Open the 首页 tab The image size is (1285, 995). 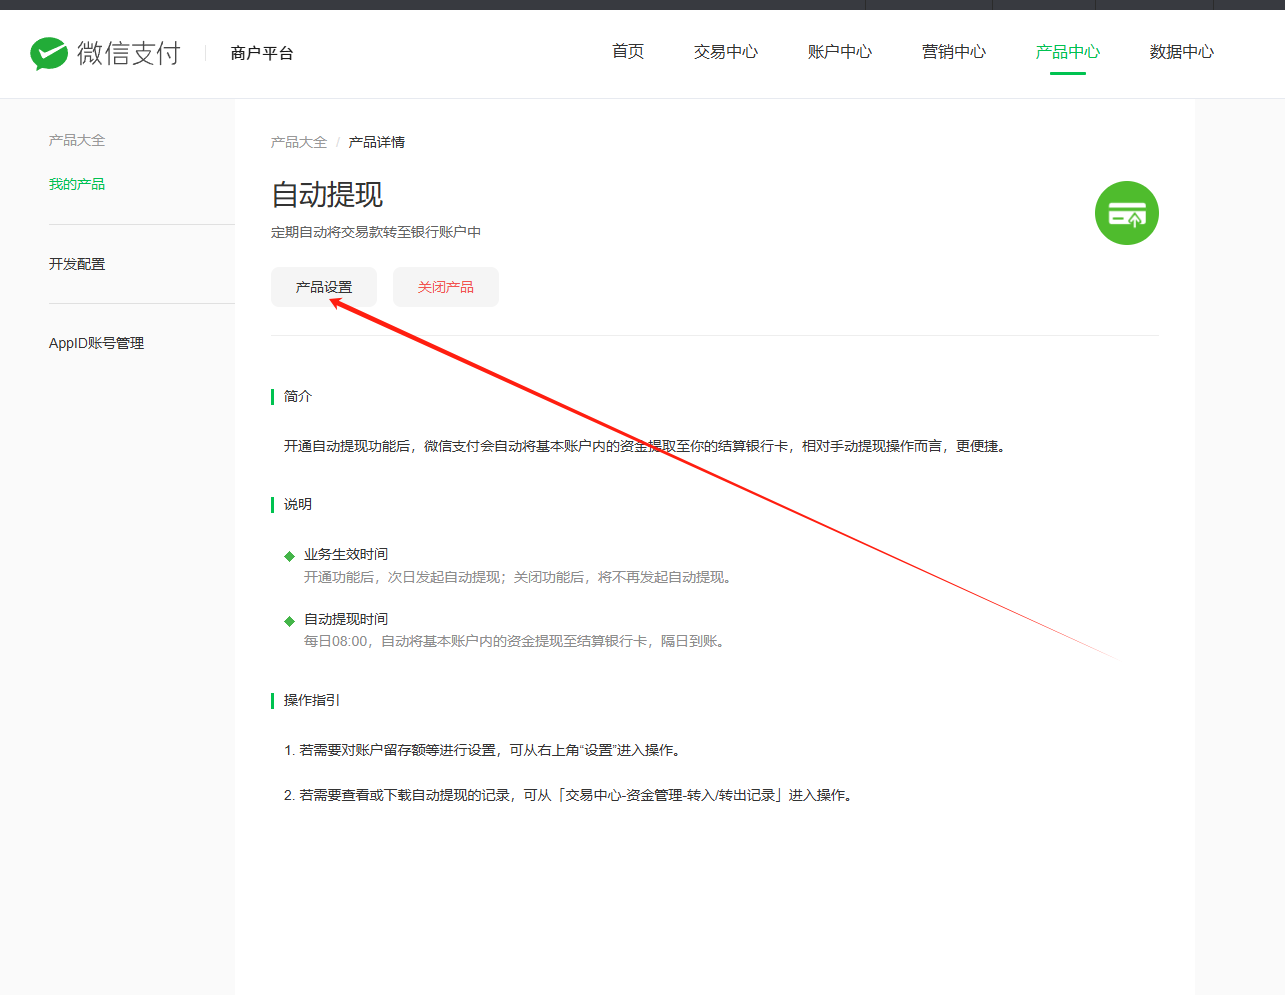(x=628, y=52)
